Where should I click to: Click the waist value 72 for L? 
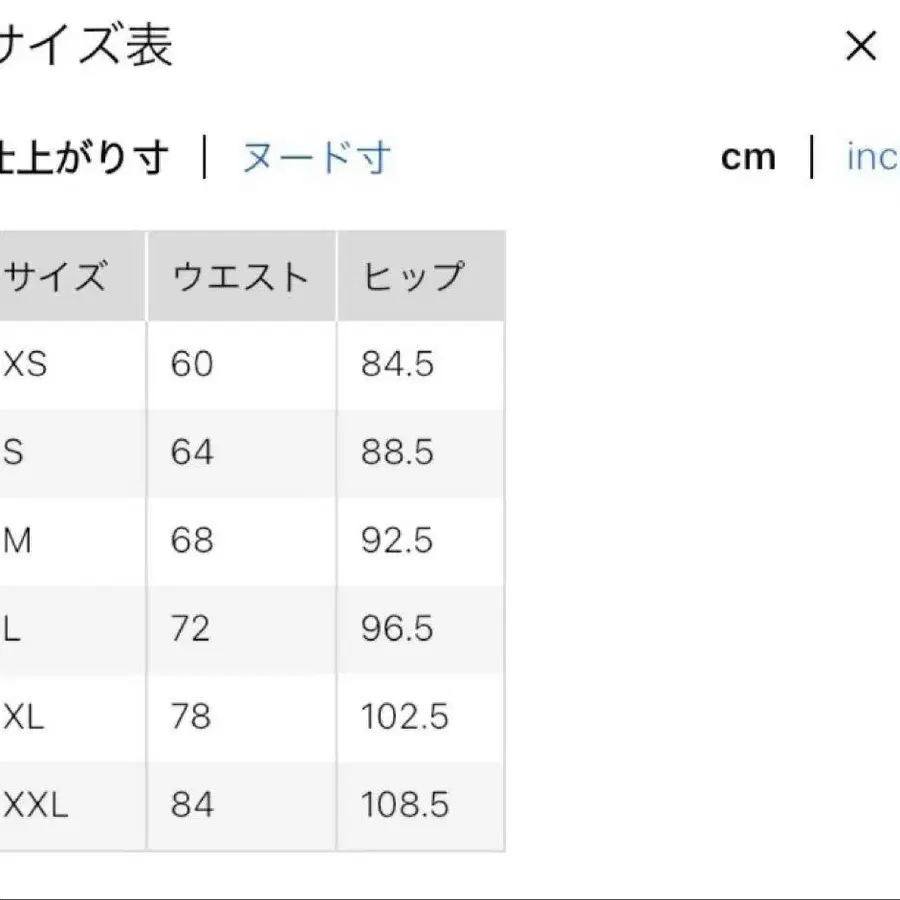193,629
